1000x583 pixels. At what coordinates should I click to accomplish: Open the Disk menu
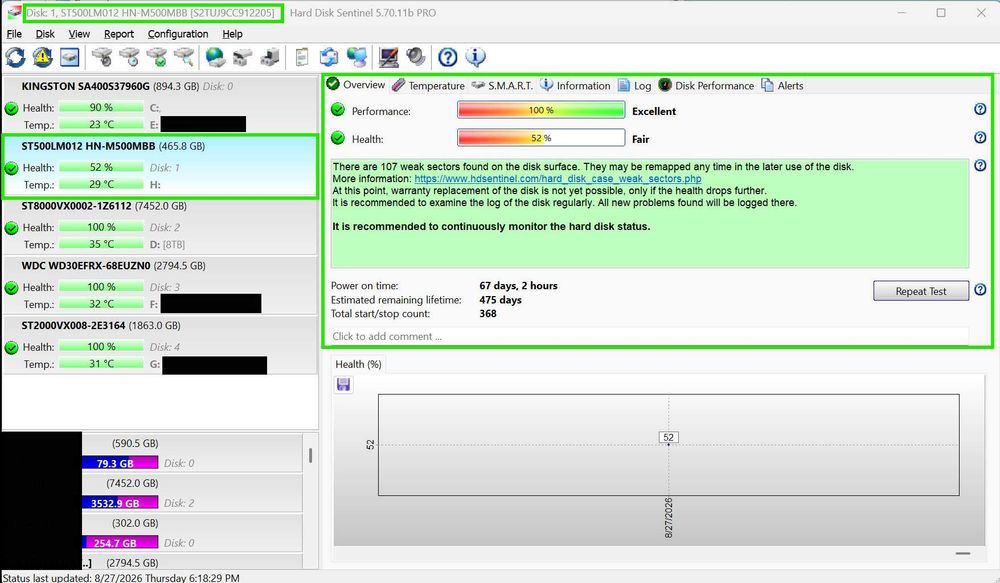click(x=45, y=34)
